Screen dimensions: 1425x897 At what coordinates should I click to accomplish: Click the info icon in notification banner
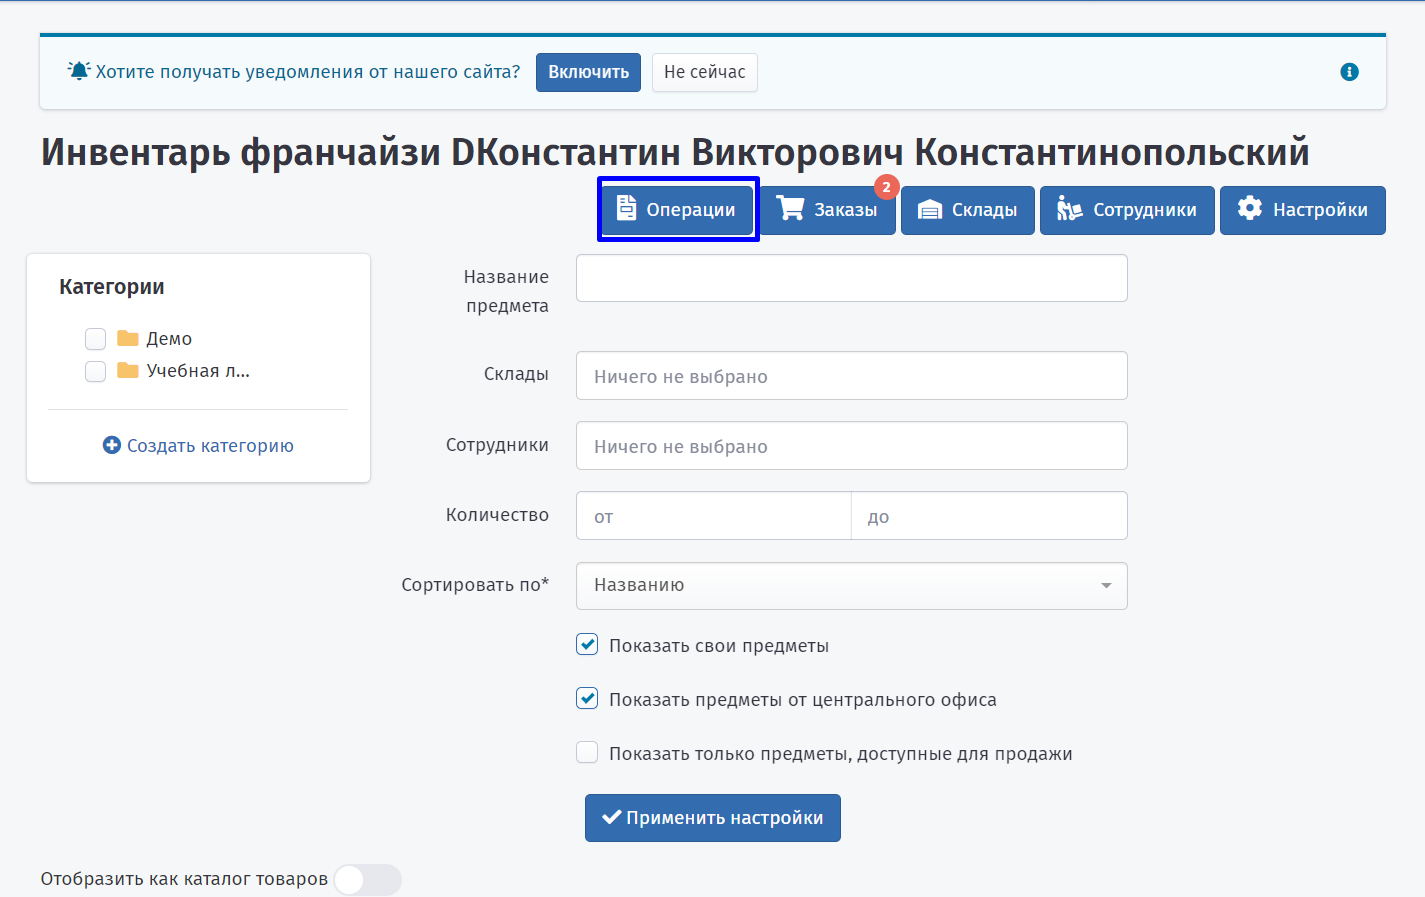pos(1349,72)
